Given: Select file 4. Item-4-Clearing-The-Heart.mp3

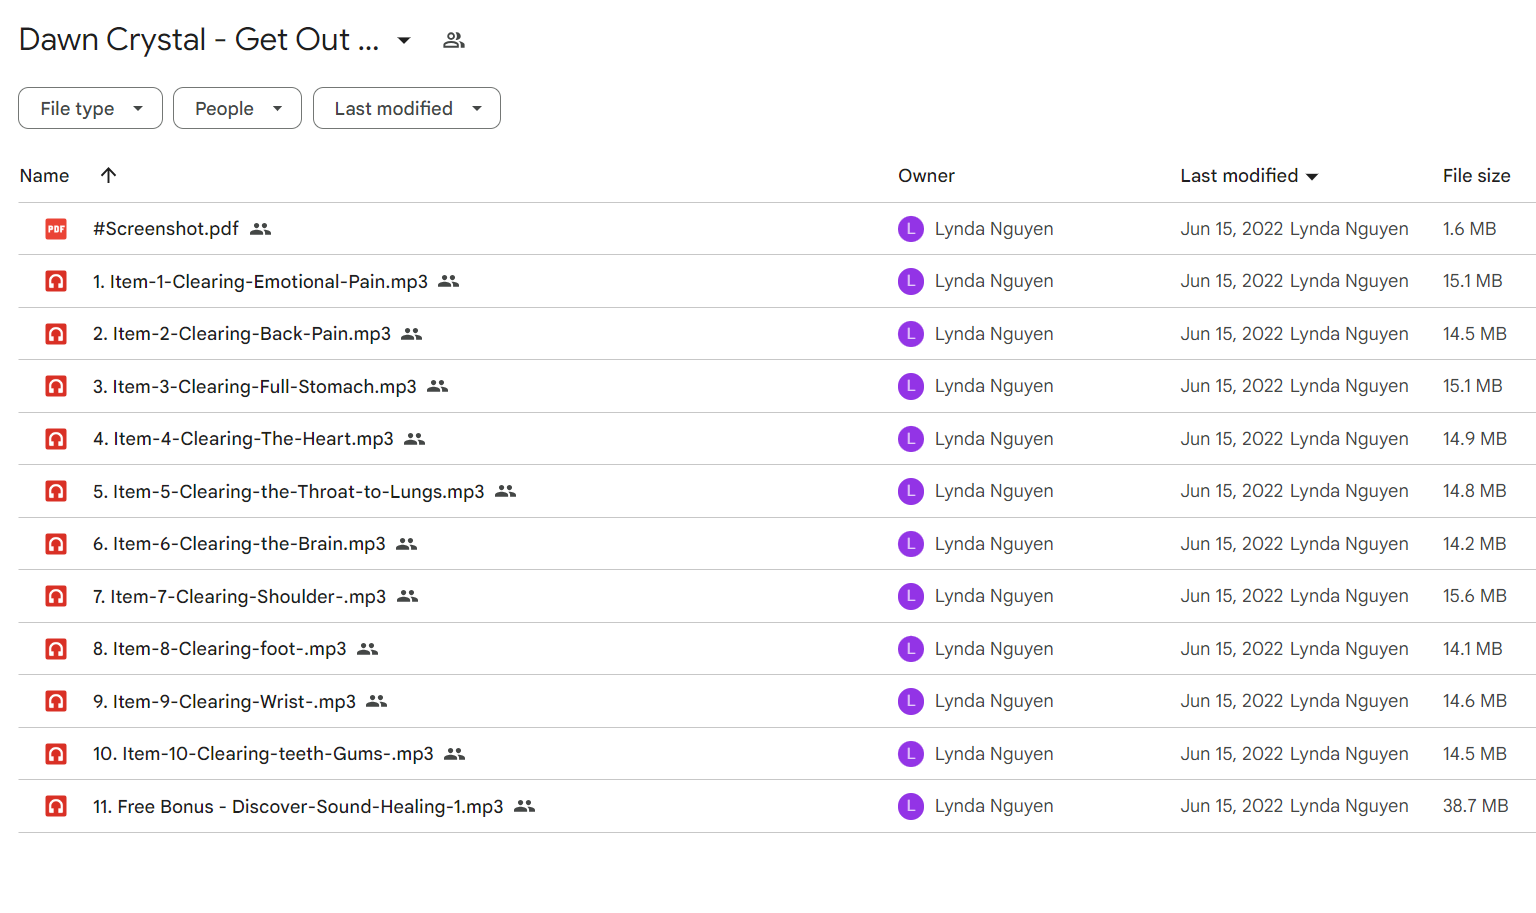Looking at the screenshot, I should pos(243,439).
